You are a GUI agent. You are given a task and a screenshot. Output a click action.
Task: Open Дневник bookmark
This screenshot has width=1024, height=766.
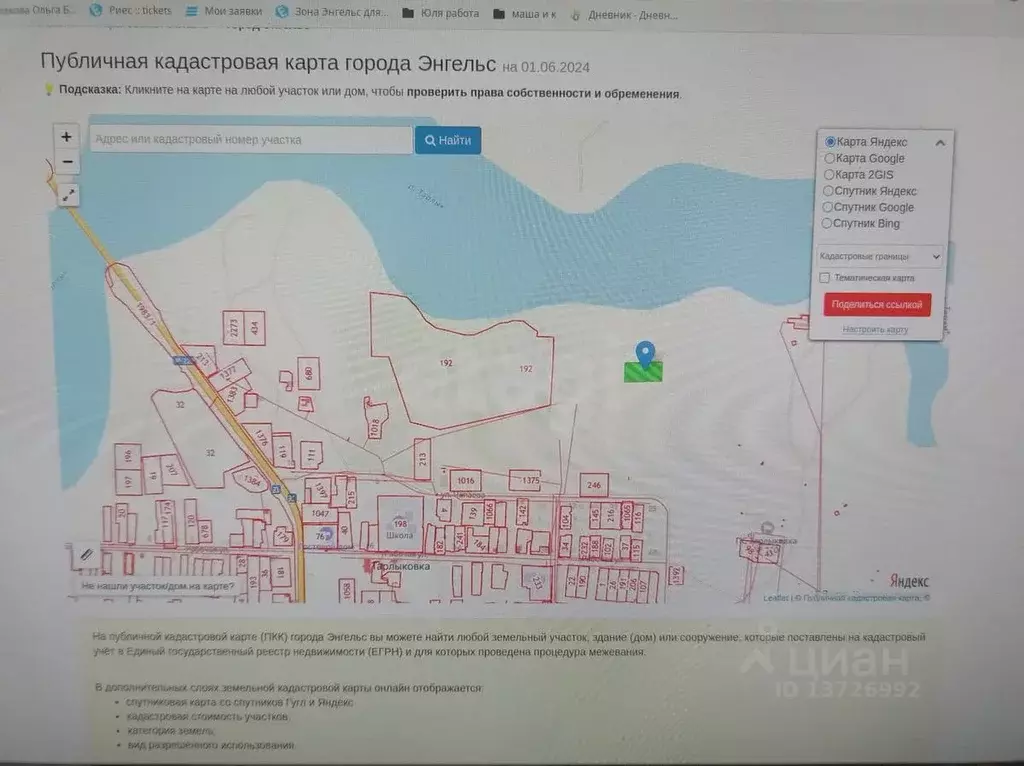pos(624,15)
